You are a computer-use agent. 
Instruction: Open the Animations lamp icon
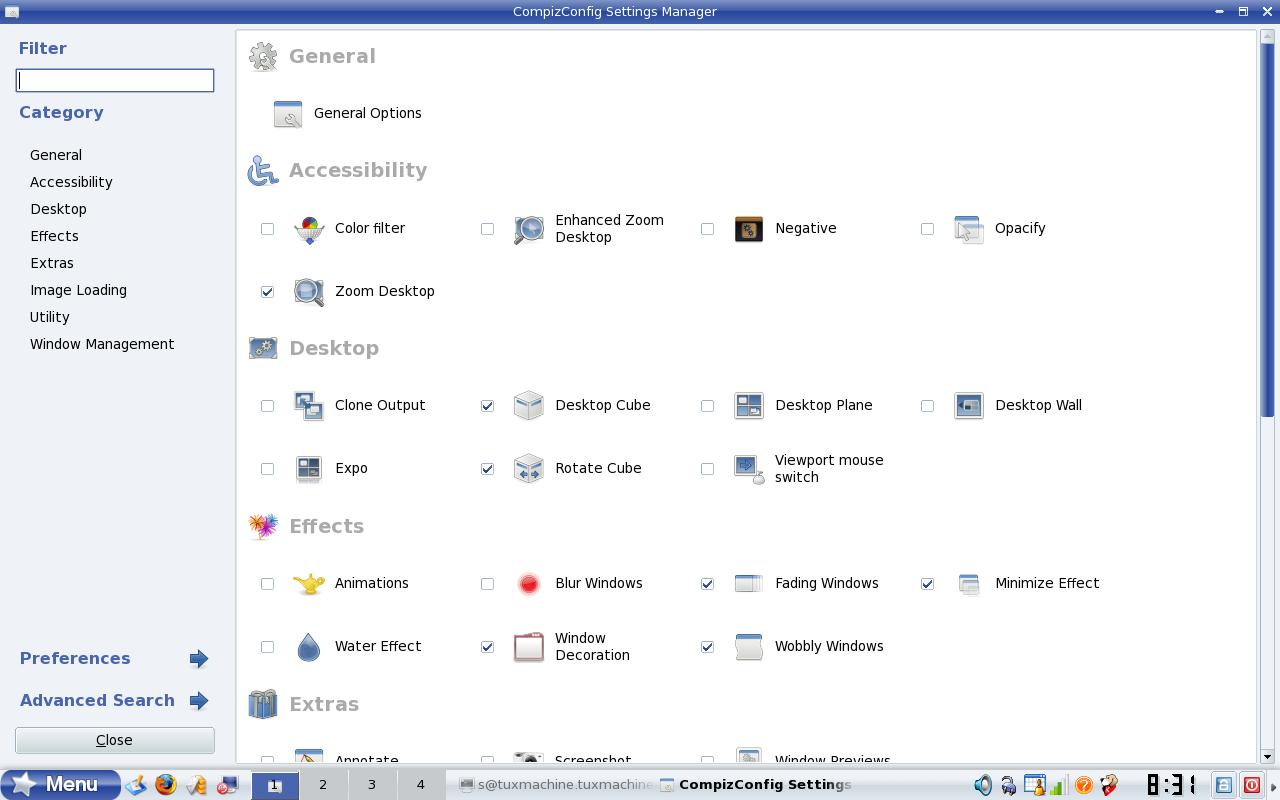coord(309,584)
